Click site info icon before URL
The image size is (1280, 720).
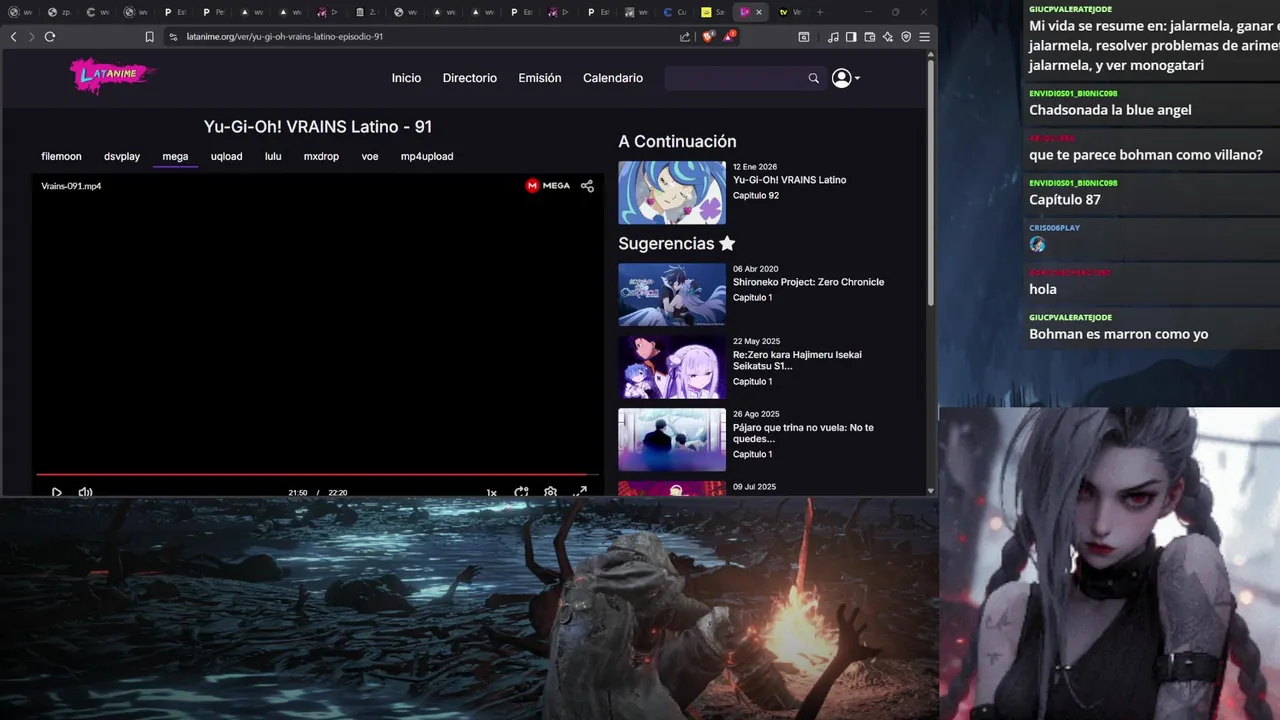coord(173,37)
